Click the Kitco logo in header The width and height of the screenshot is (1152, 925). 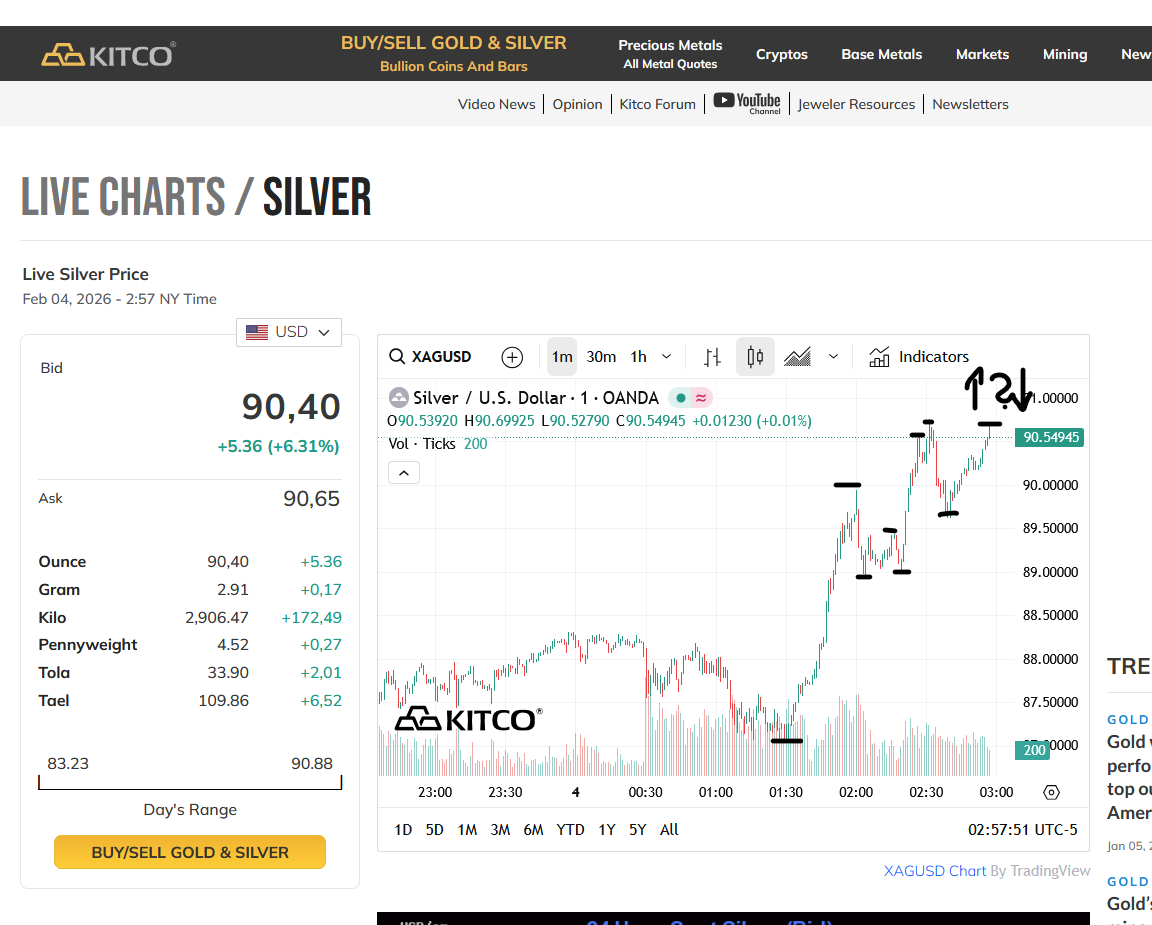[108, 54]
